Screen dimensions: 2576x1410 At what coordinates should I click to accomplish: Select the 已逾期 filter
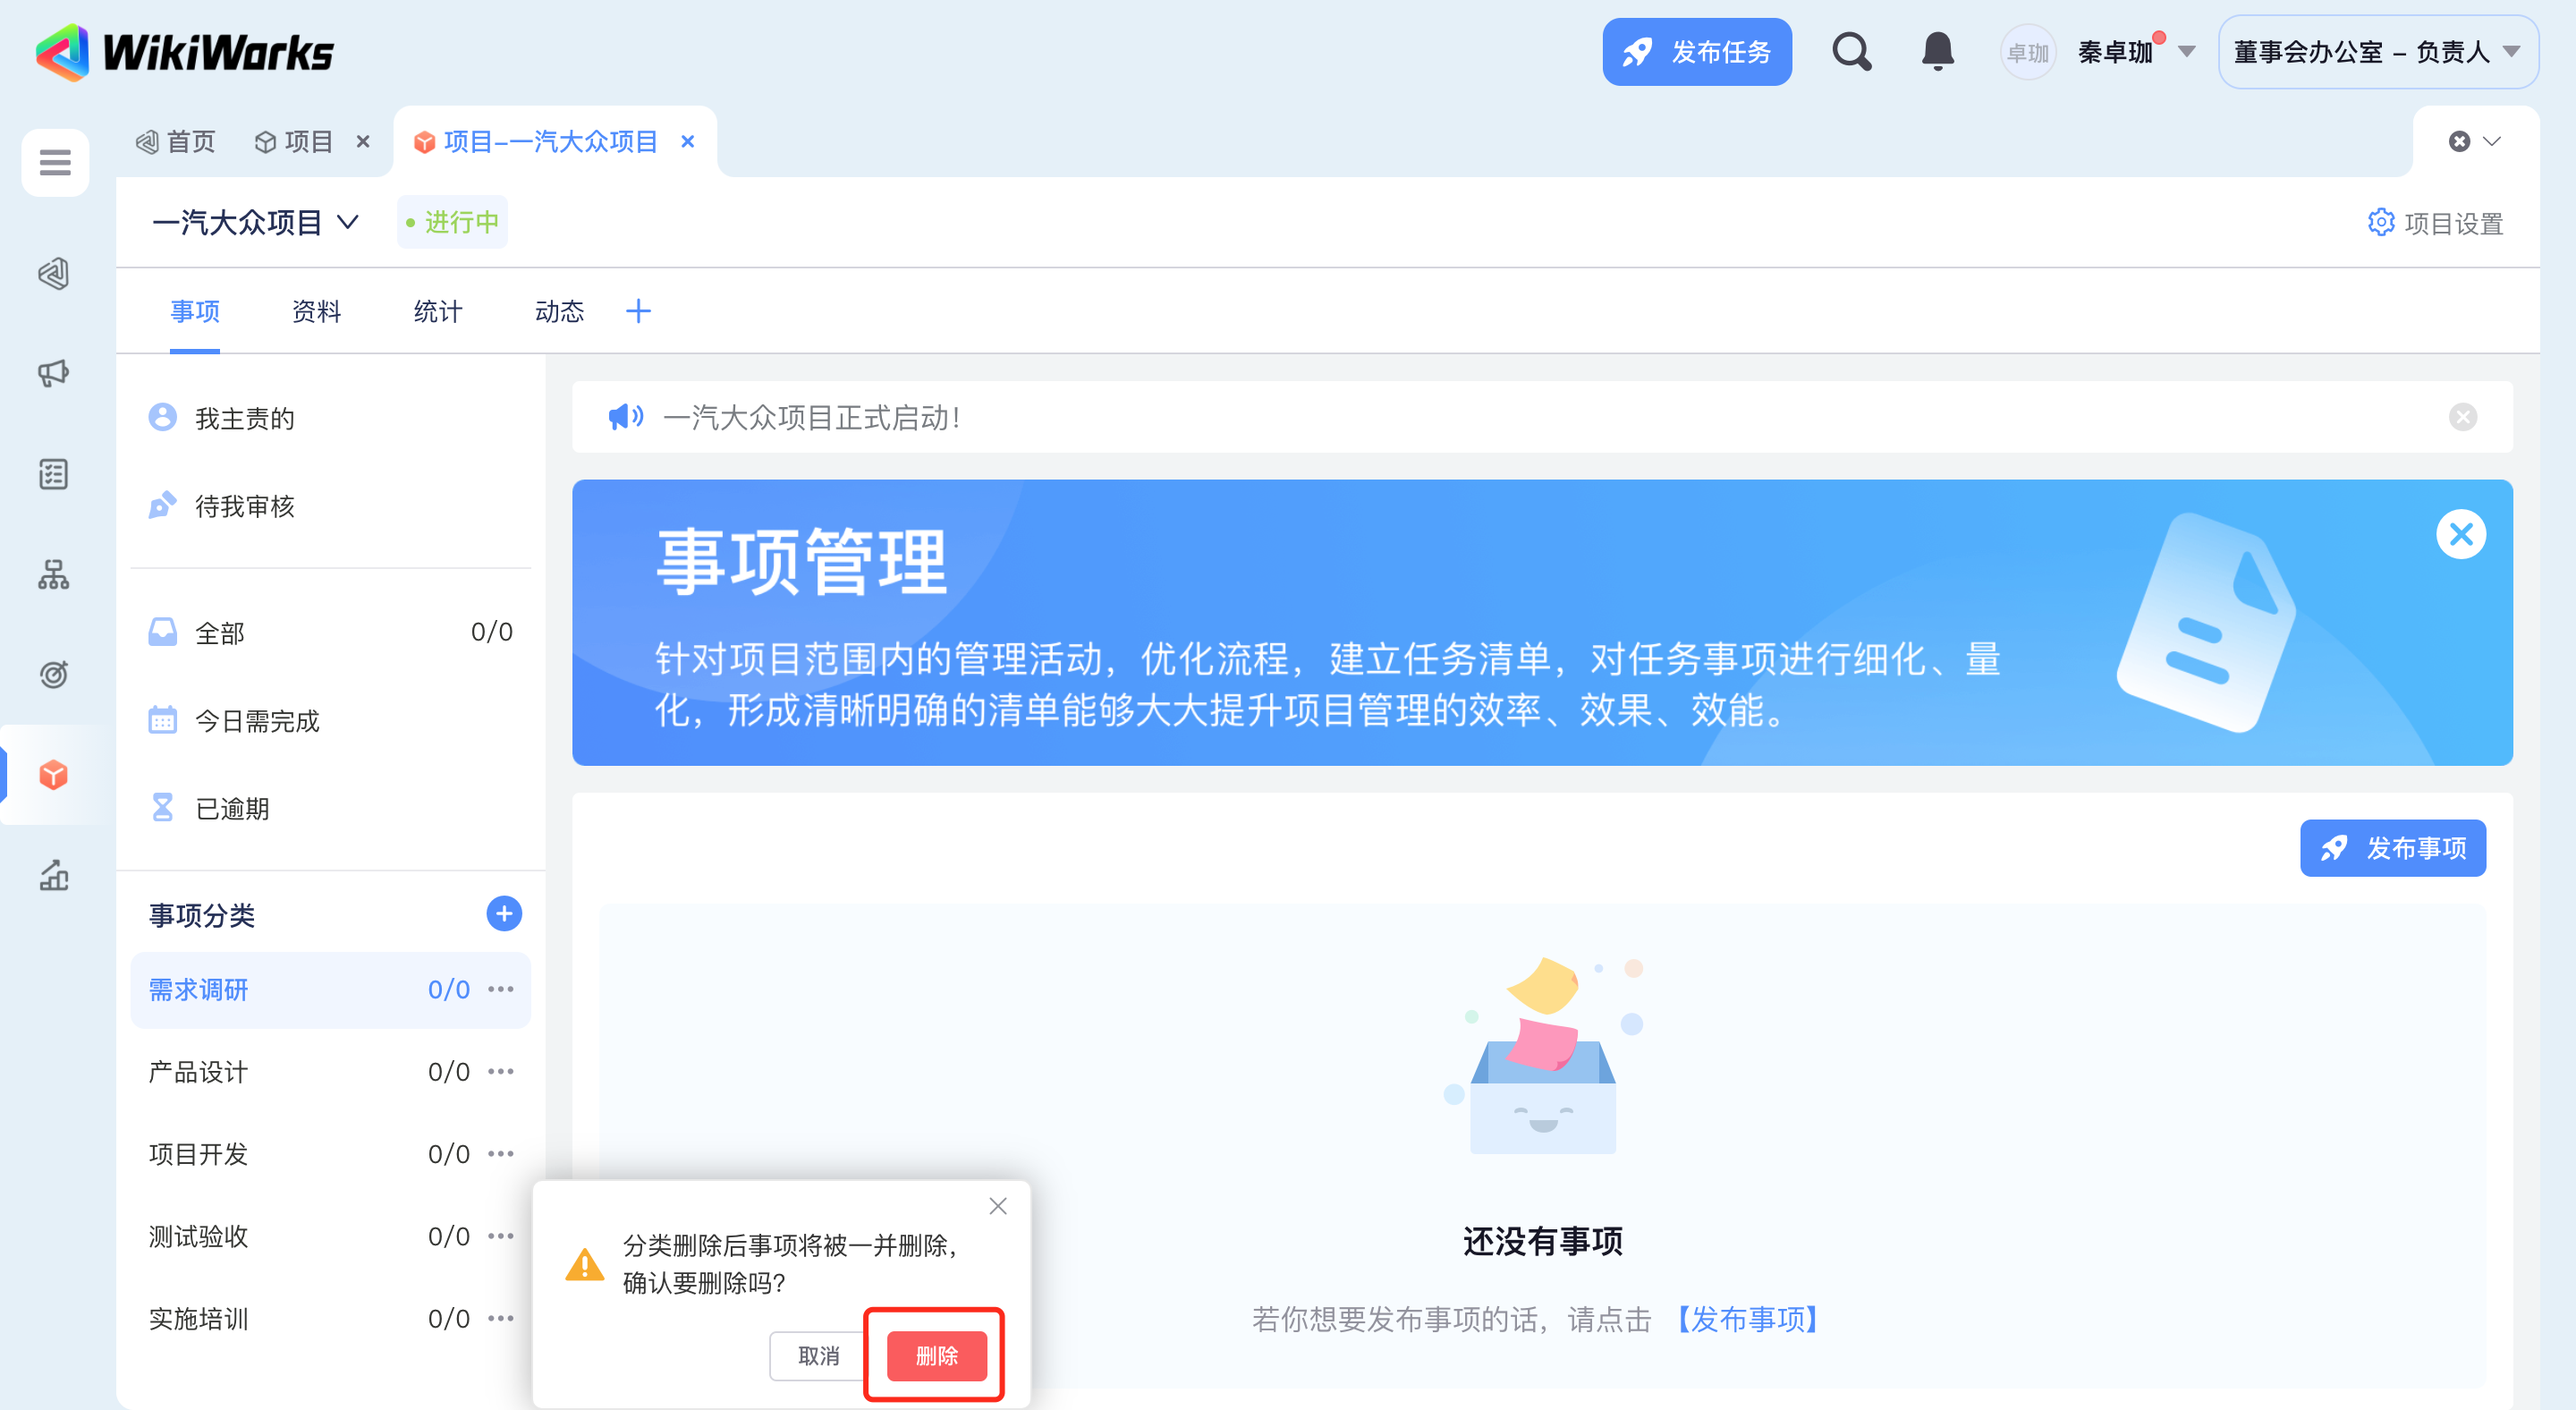232,808
